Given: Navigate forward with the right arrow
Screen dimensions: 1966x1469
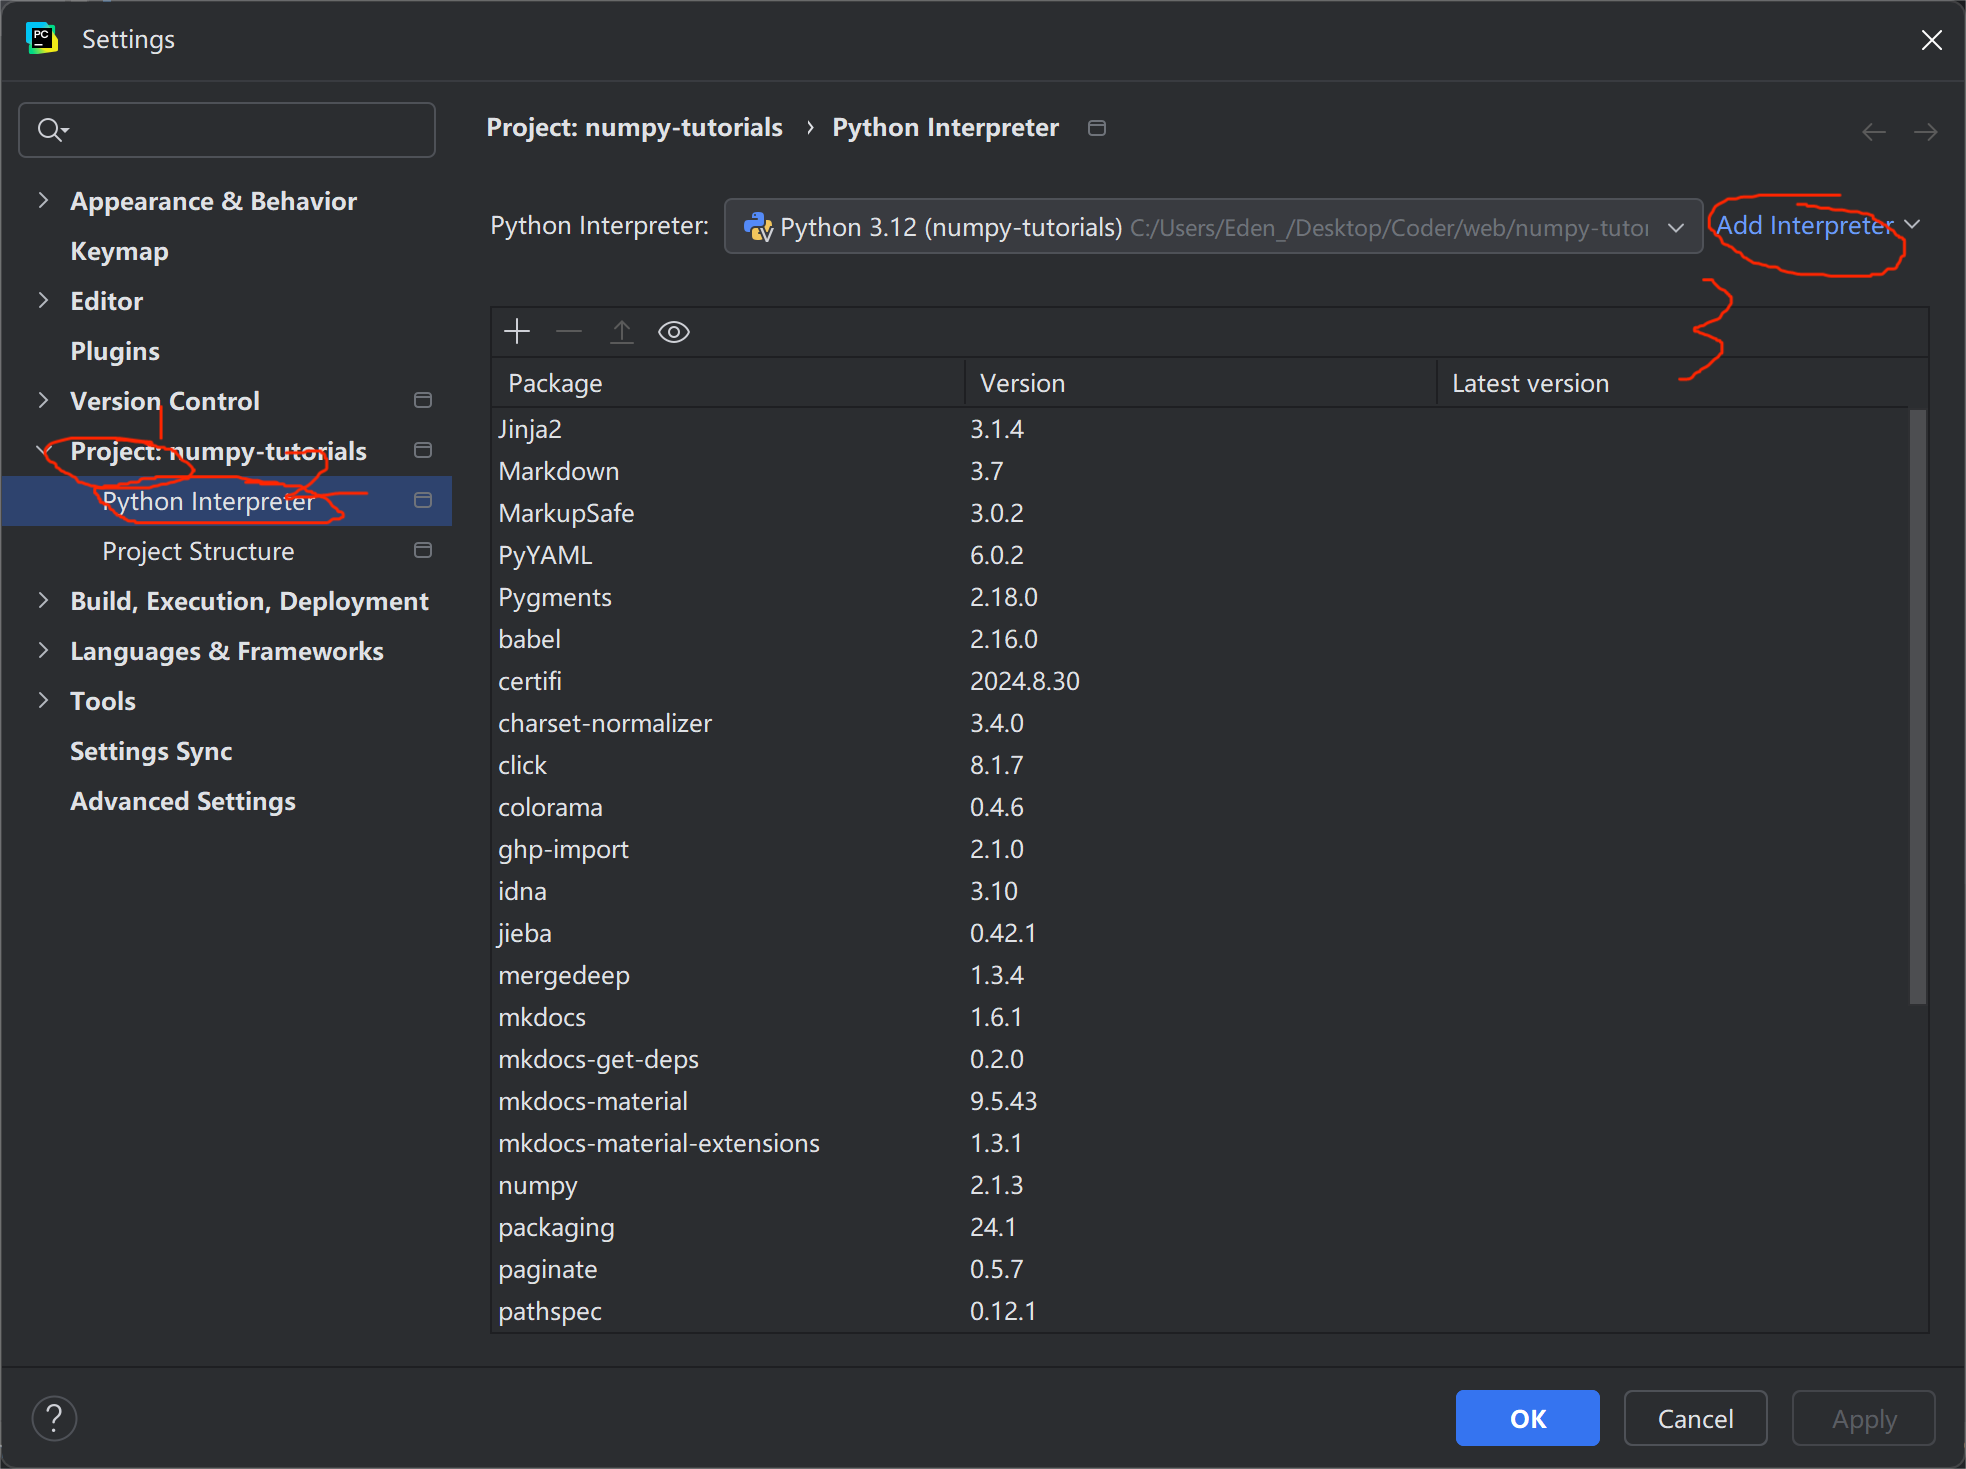Looking at the screenshot, I should tap(1925, 131).
